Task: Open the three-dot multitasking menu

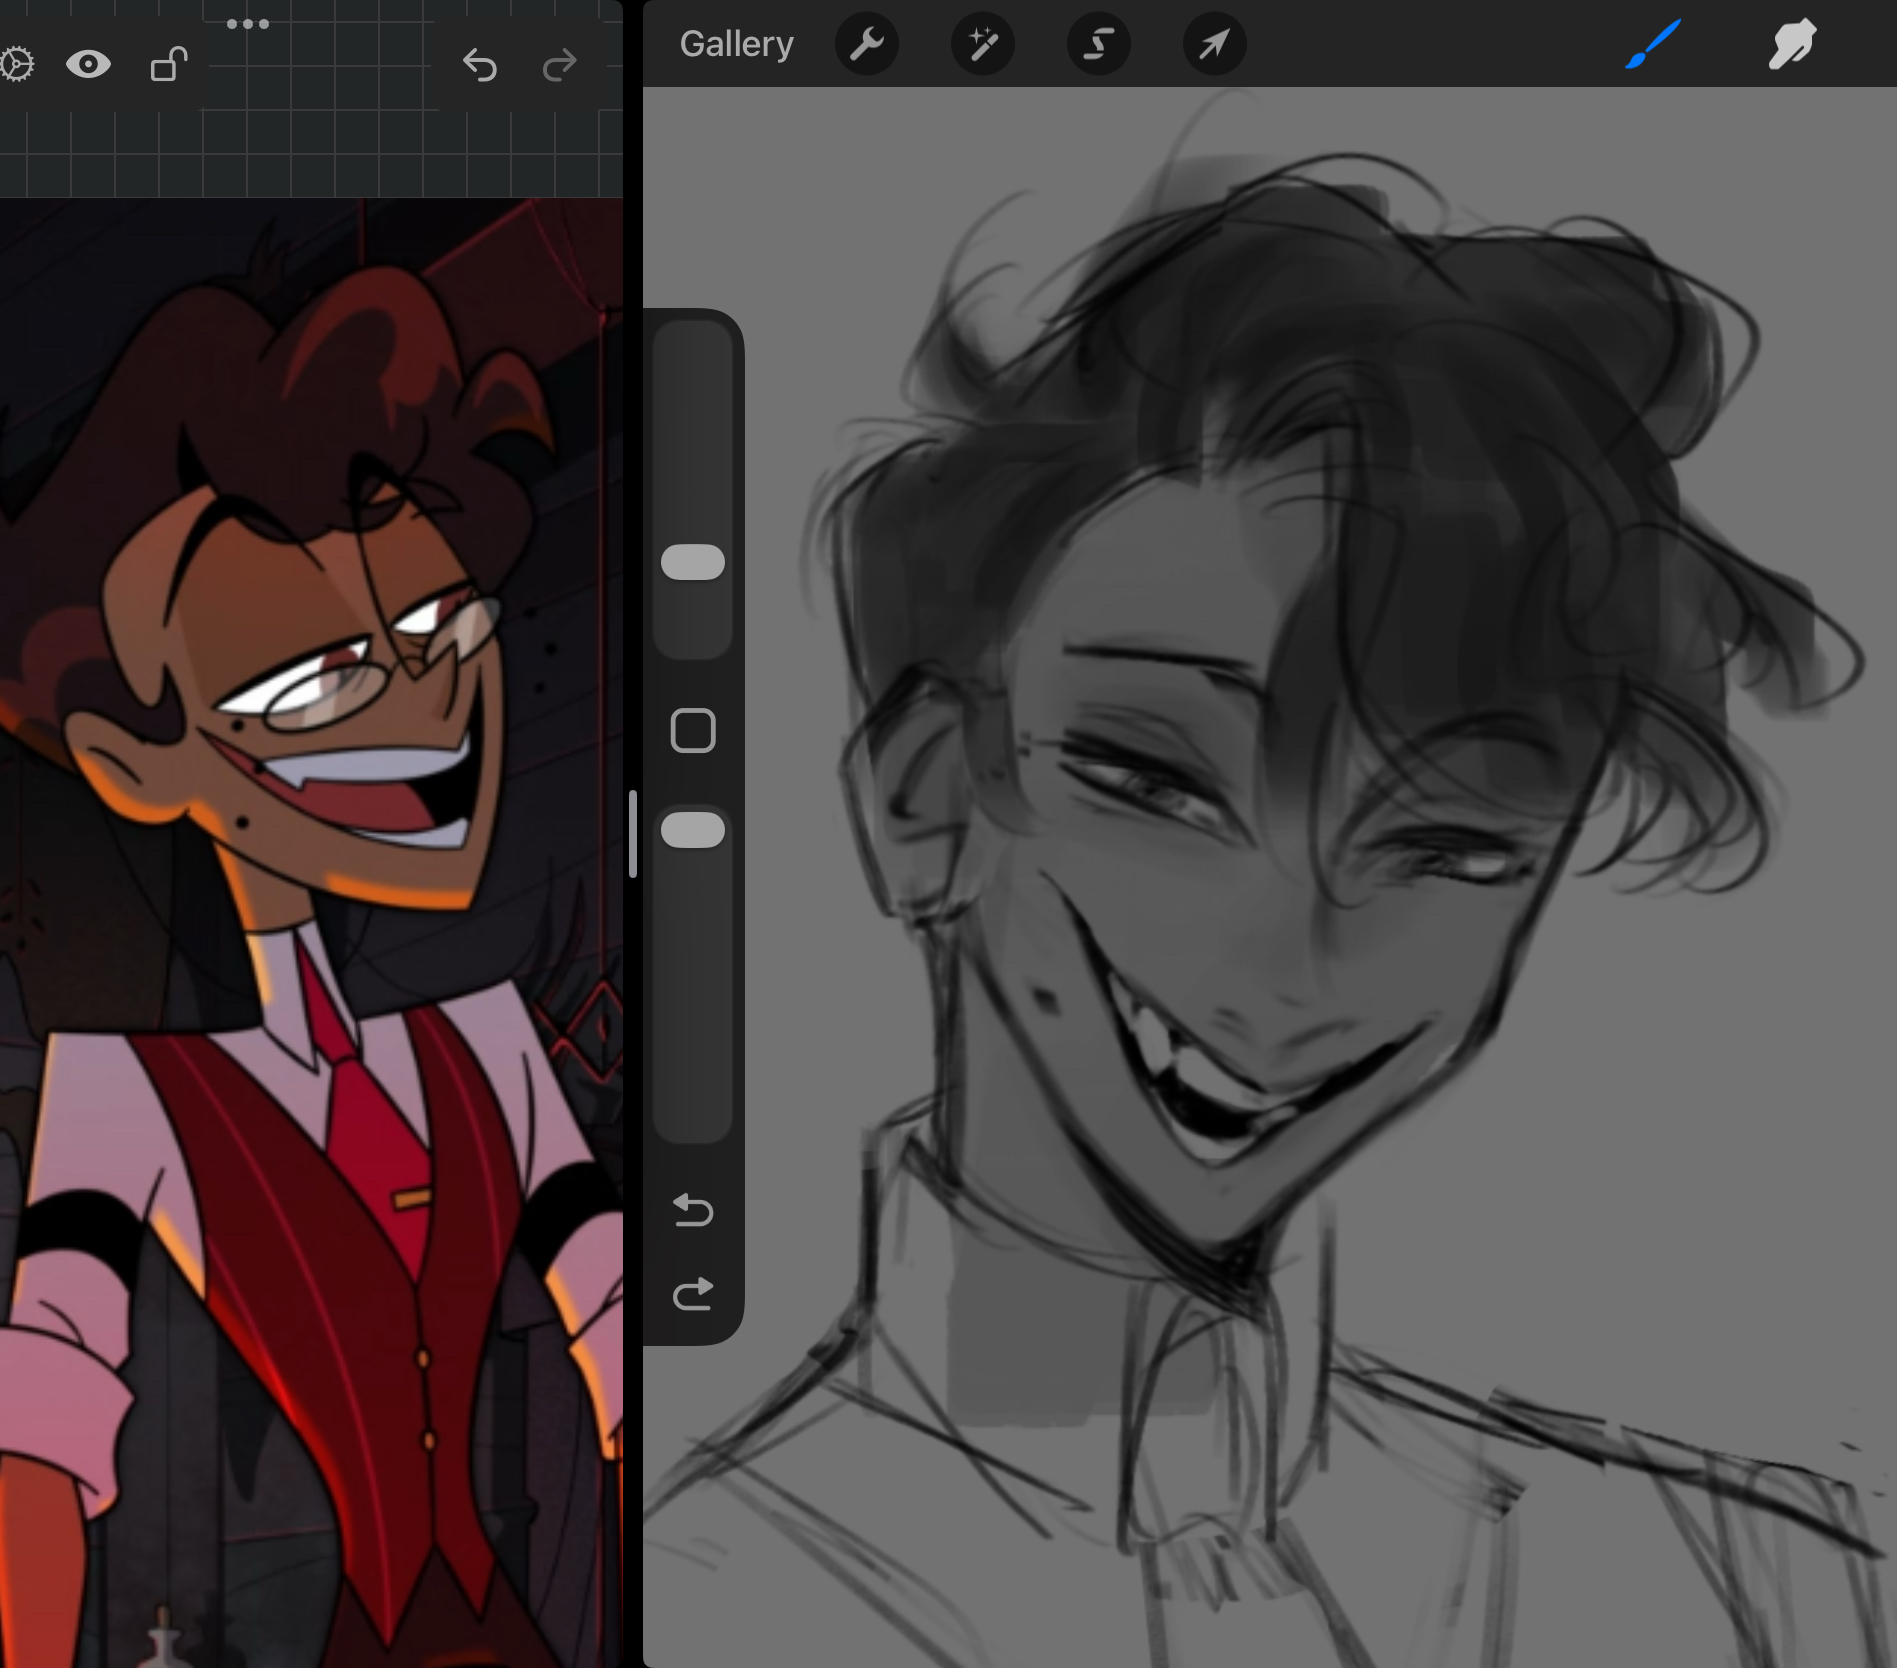Action: coord(247,24)
